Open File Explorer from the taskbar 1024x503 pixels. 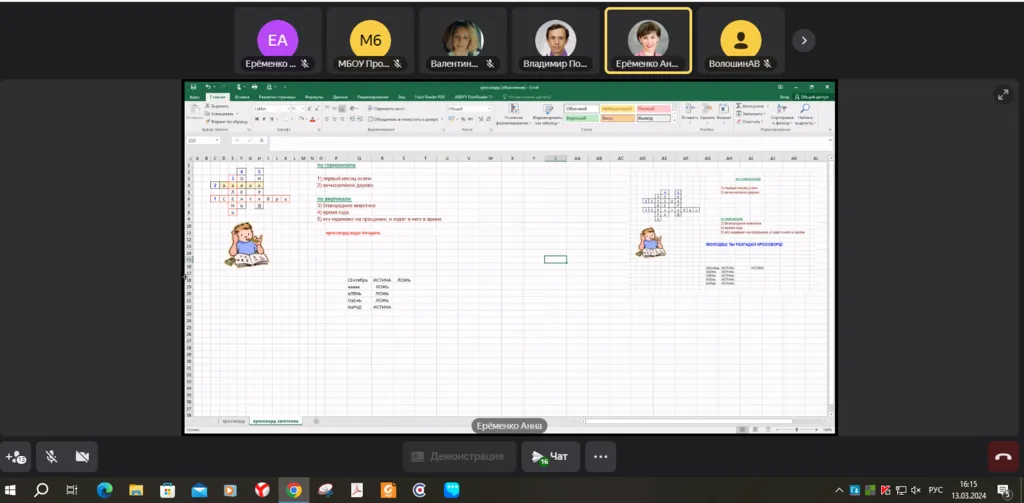click(136, 490)
